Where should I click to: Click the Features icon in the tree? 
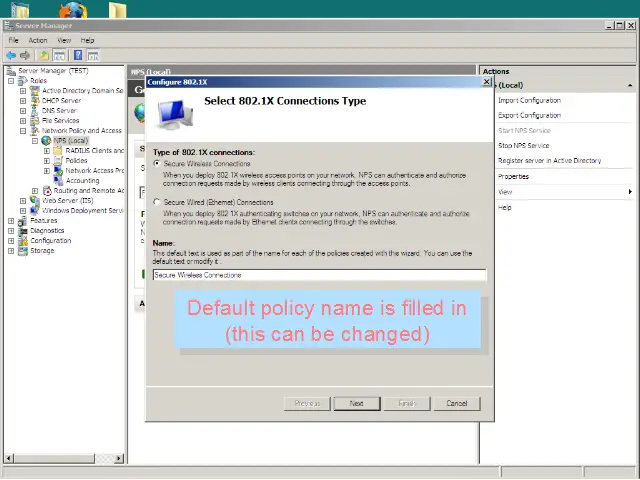point(23,220)
